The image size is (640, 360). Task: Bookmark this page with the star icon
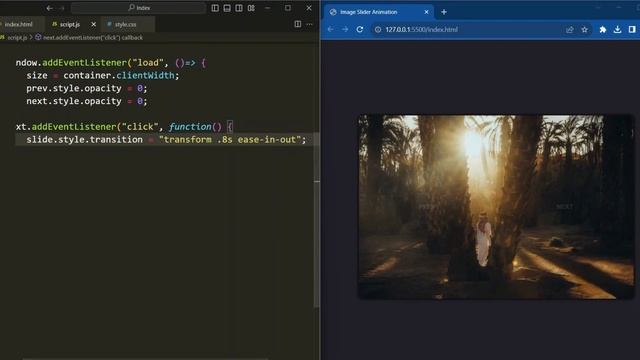584,29
